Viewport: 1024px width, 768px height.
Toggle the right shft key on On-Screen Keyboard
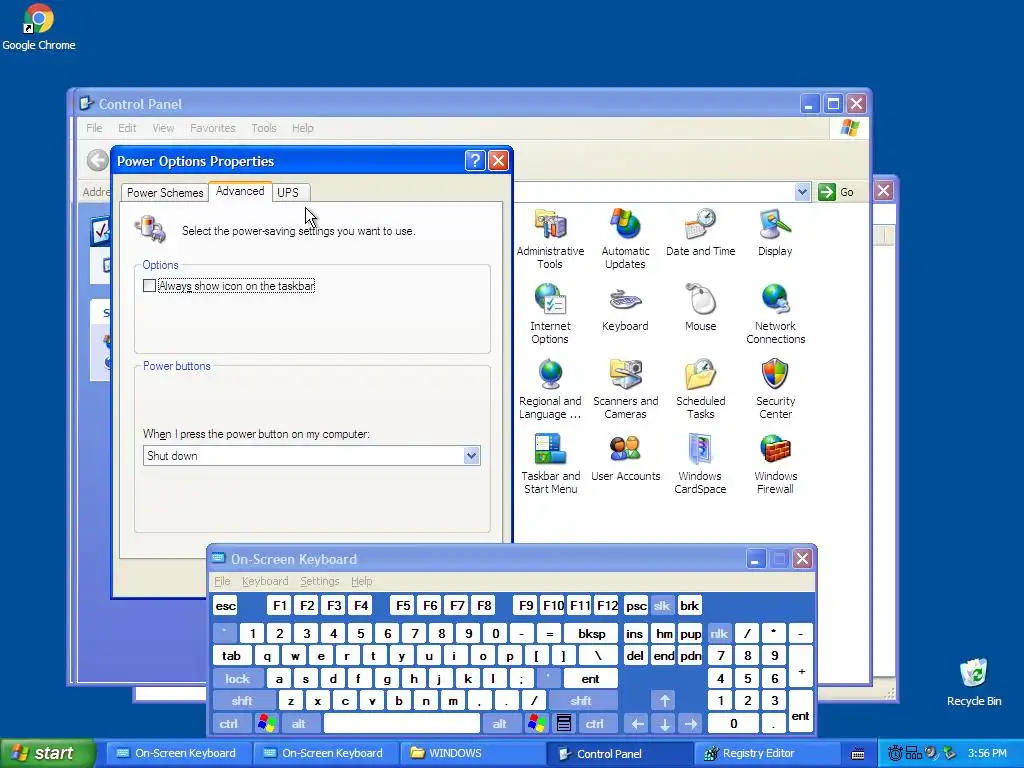(x=581, y=701)
